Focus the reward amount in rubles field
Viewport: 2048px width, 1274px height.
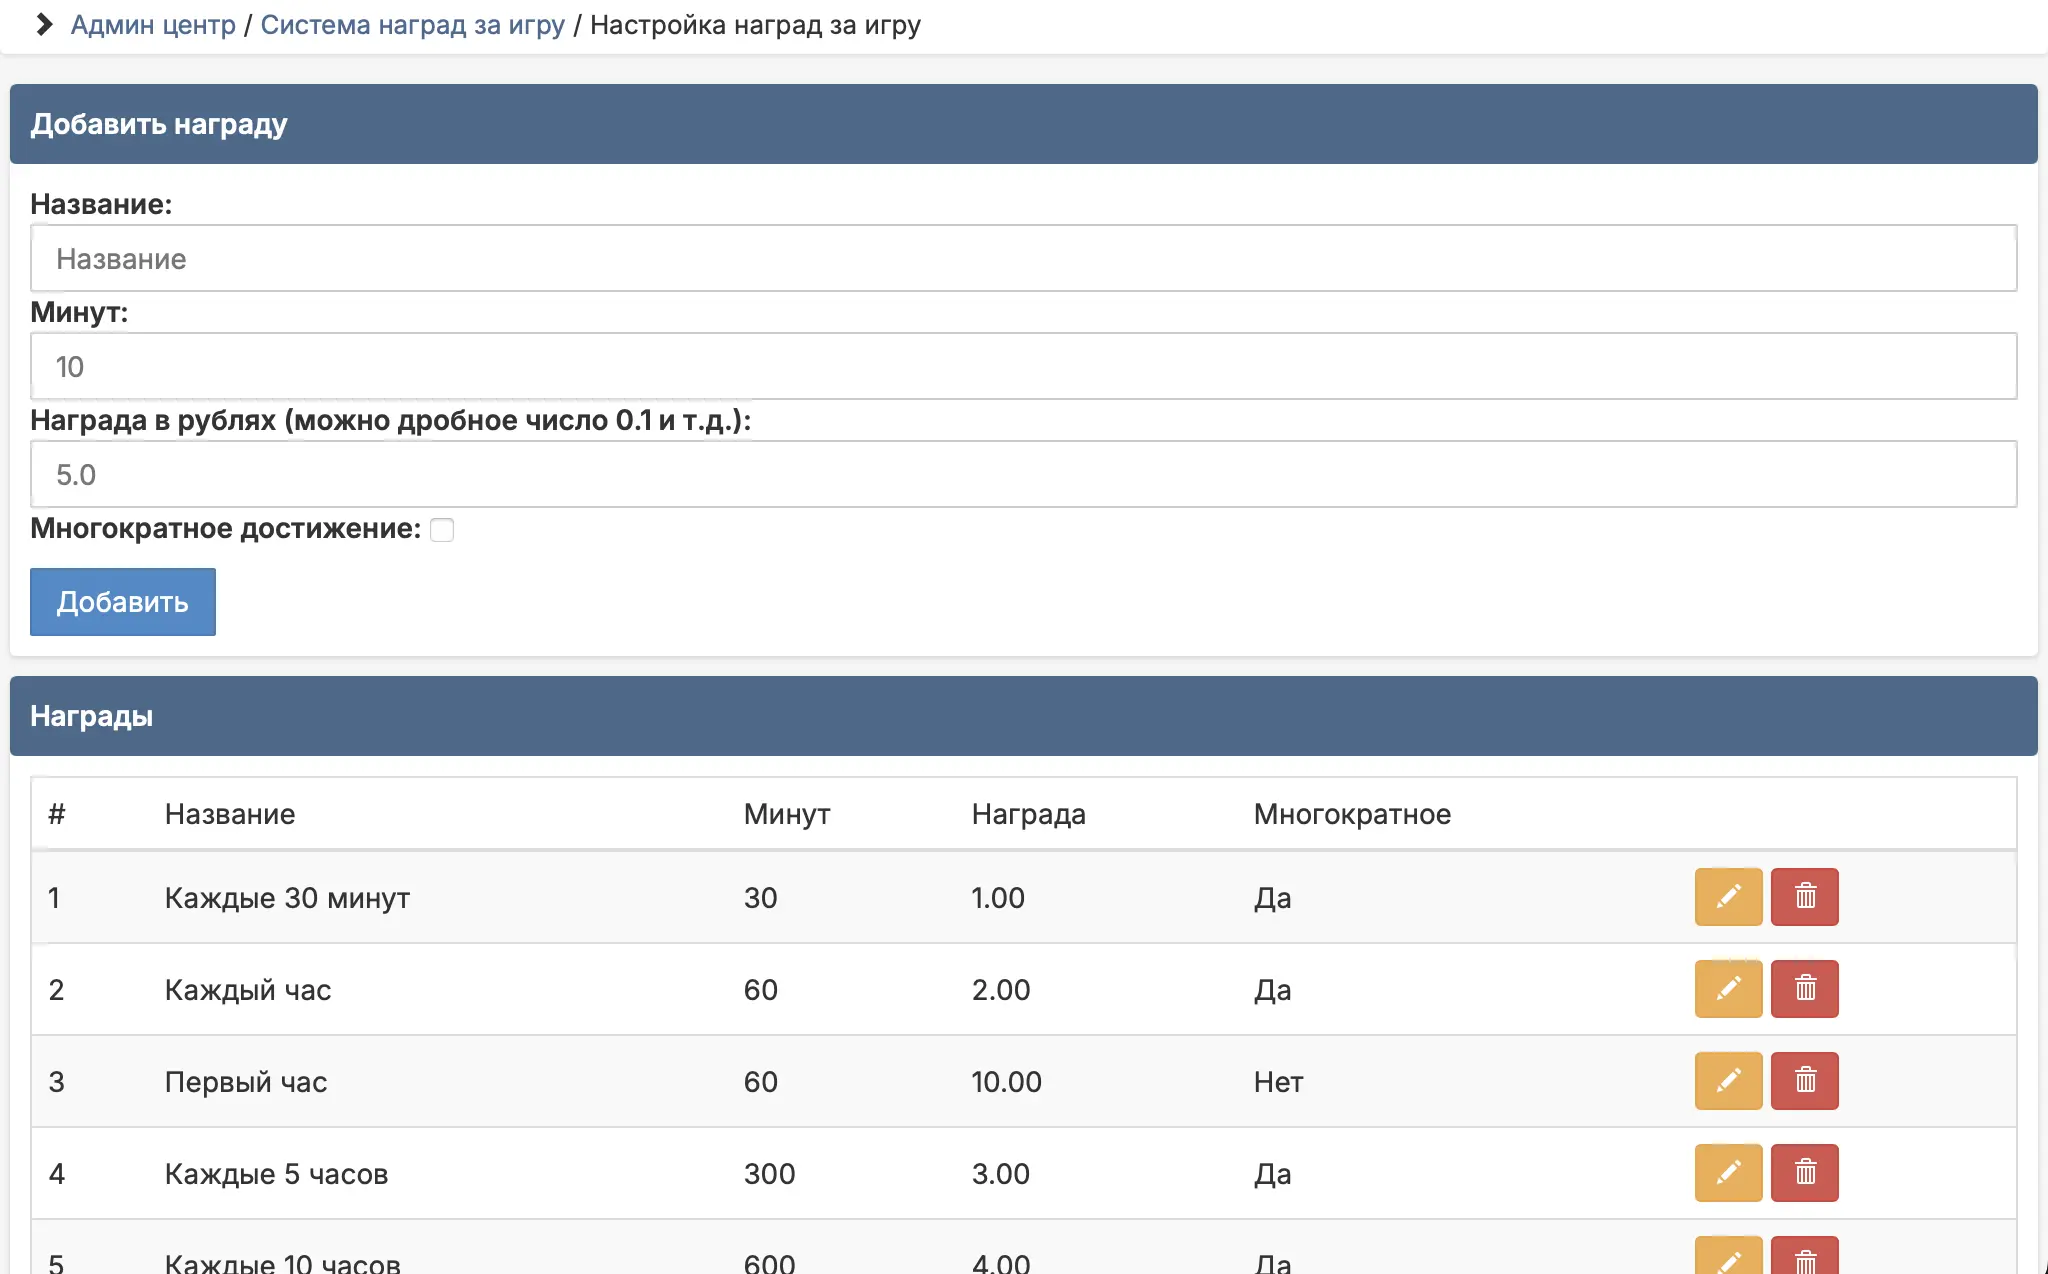point(1024,475)
